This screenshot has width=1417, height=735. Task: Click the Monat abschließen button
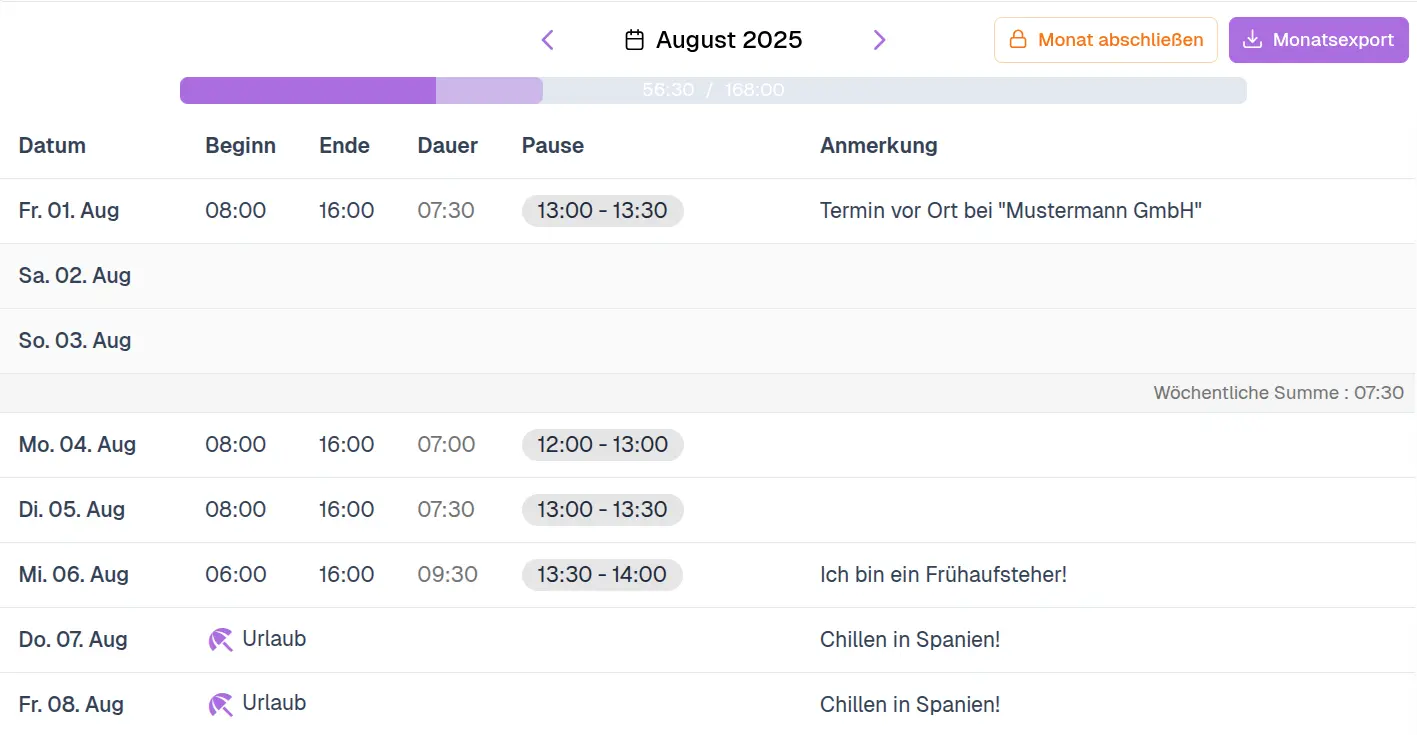[1105, 40]
